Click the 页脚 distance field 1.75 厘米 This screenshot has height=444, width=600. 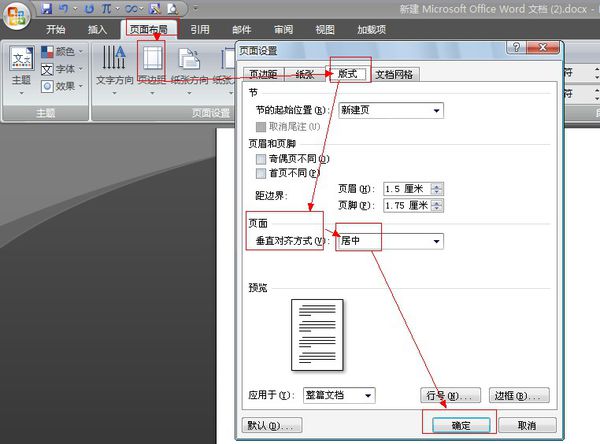[x=407, y=206]
